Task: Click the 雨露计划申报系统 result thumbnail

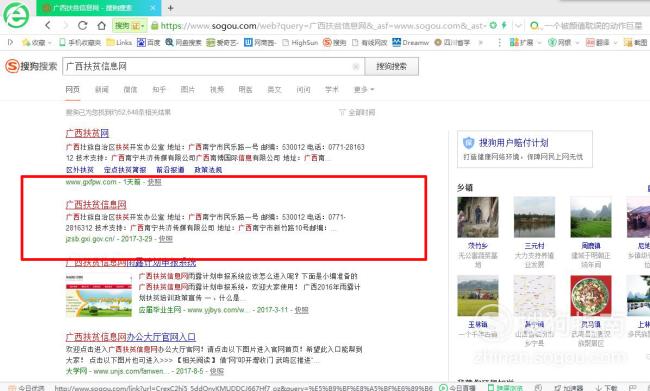Action: click(x=99, y=294)
